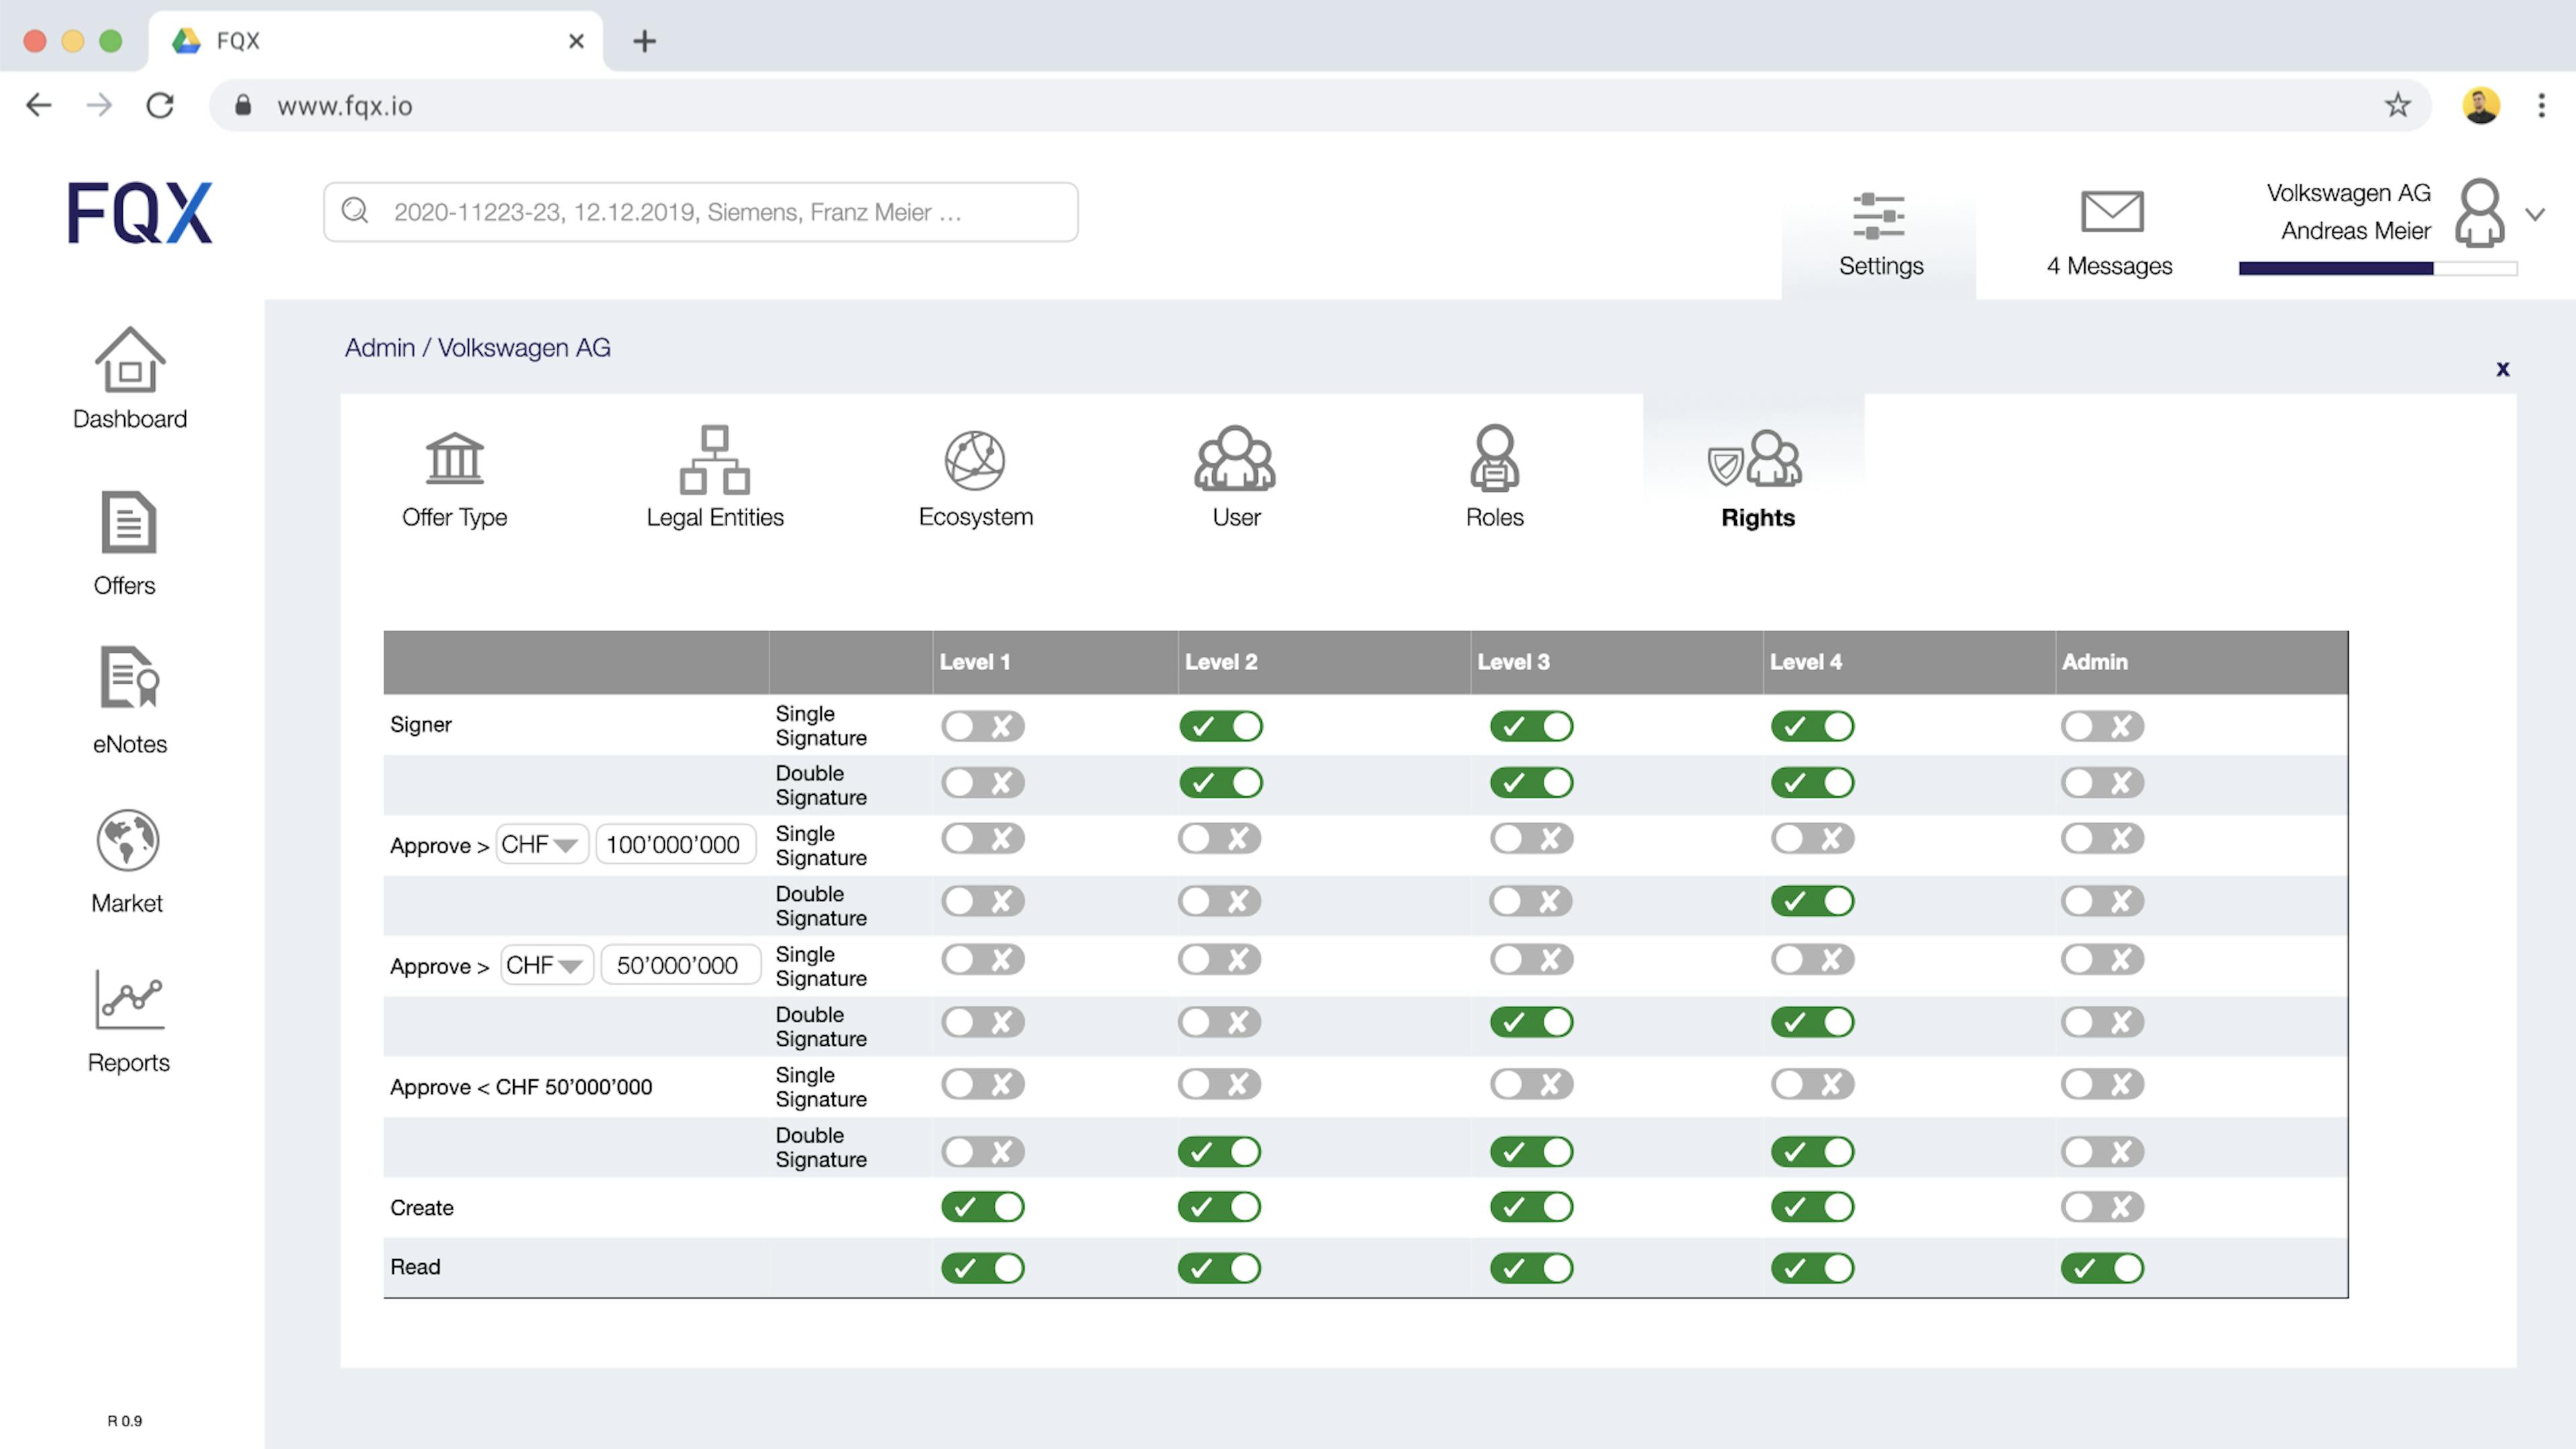Image resolution: width=2576 pixels, height=1449 pixels.
Task: Disable Signer Double Signature for Level 3
Action: [1531, 782]
